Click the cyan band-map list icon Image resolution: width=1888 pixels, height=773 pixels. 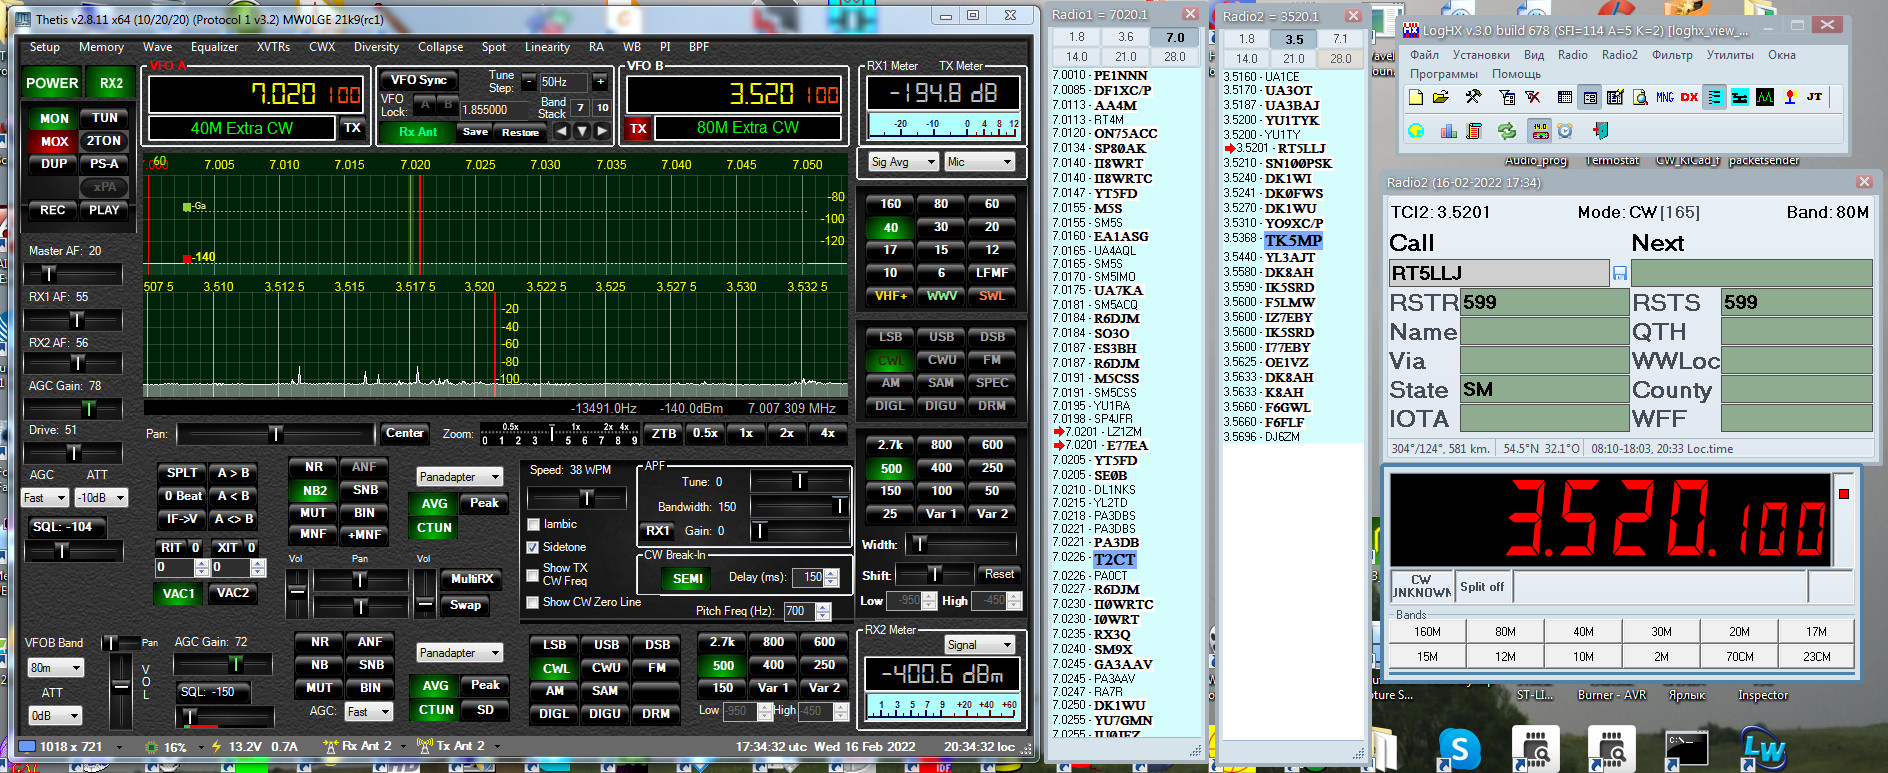[x=1715, y=97]
